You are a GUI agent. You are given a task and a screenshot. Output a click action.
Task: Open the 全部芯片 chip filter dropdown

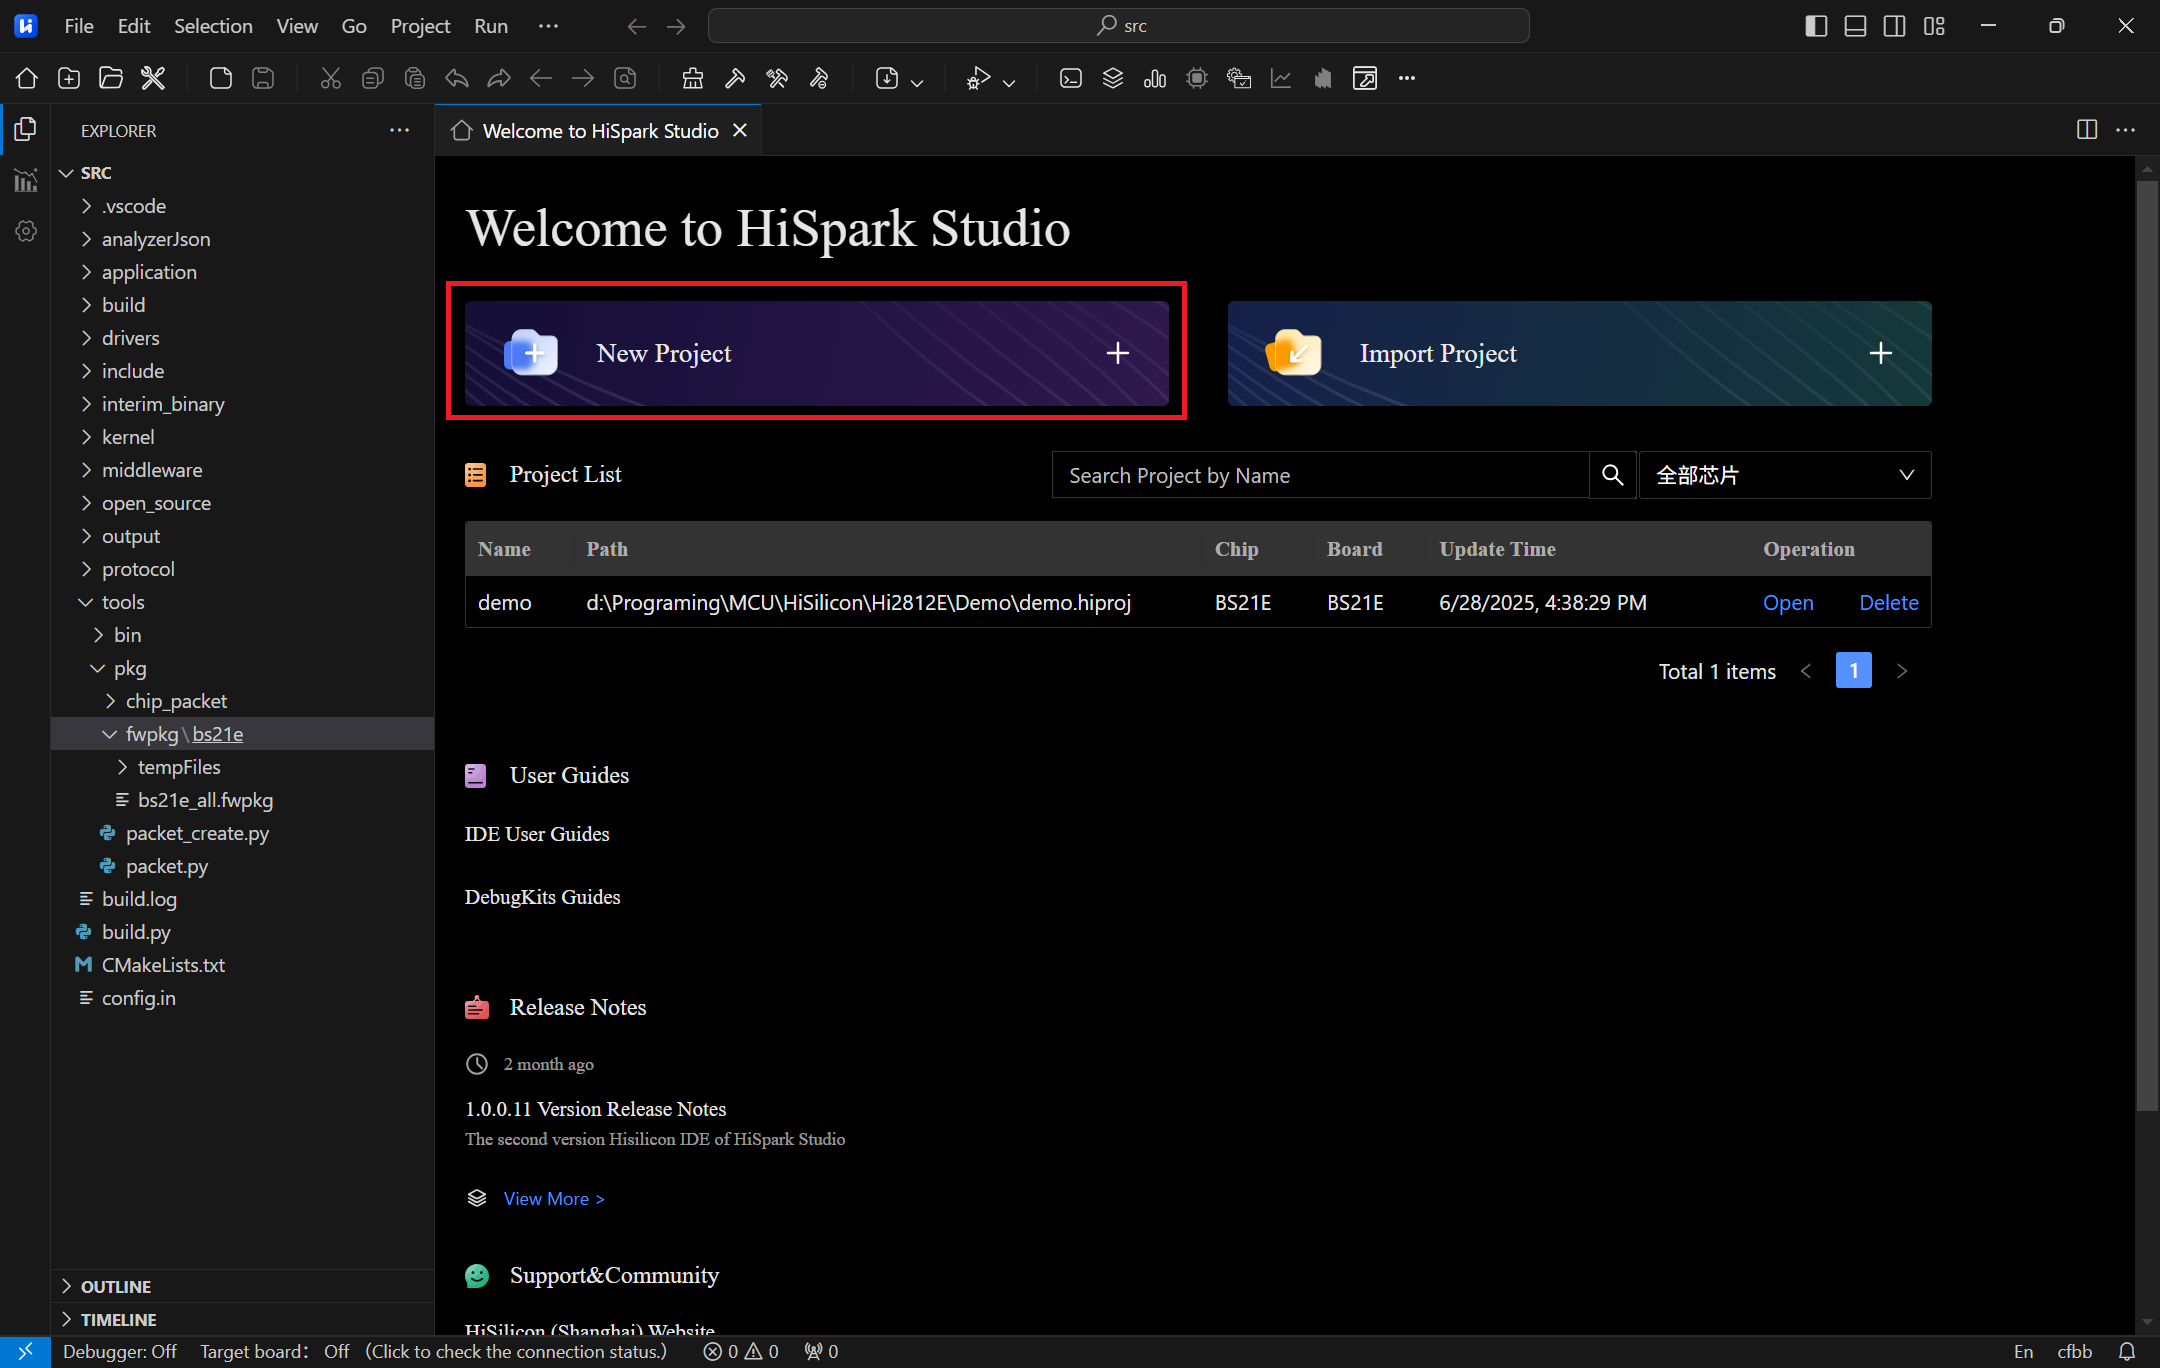point(1784,475)
